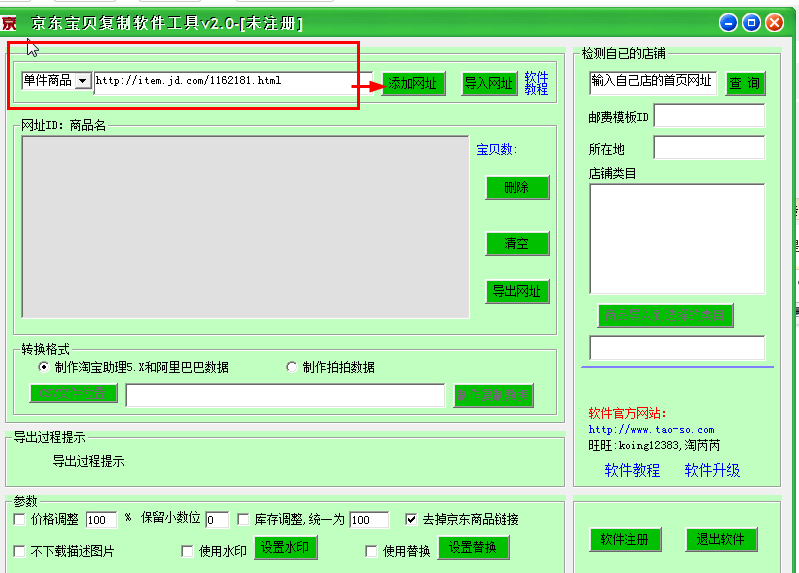Click the 制作复制数据 button
Image resolution: width=799 pixels, height=573 pixels.
tap(493, 396)
